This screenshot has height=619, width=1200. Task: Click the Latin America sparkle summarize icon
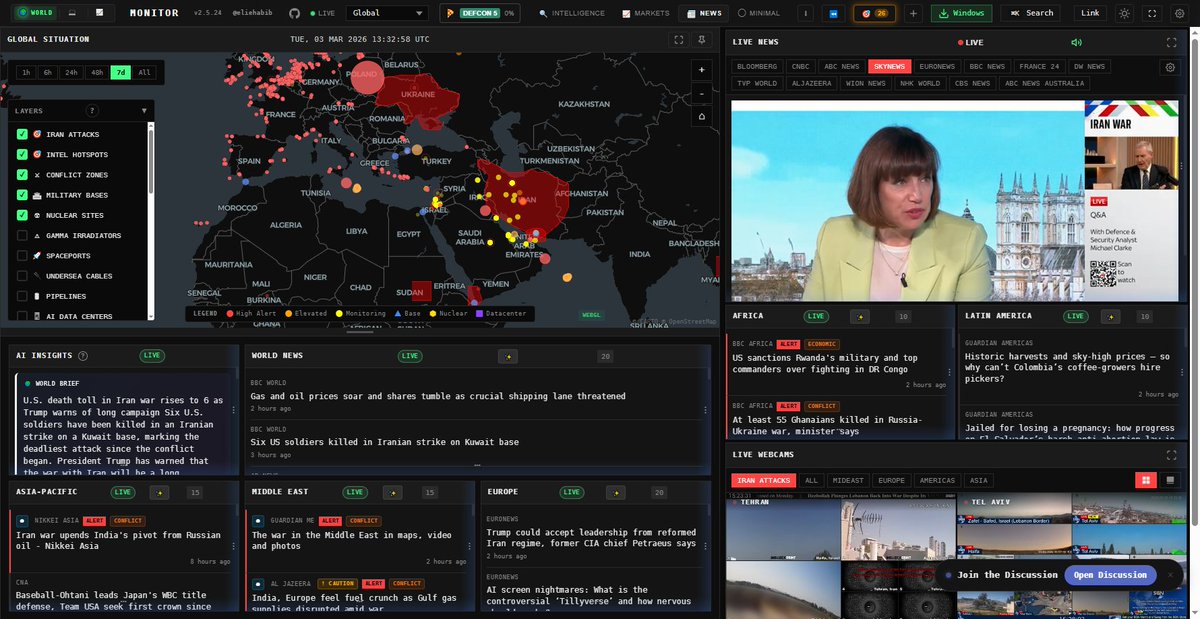pyautogui.click(x=1111, y=316)
